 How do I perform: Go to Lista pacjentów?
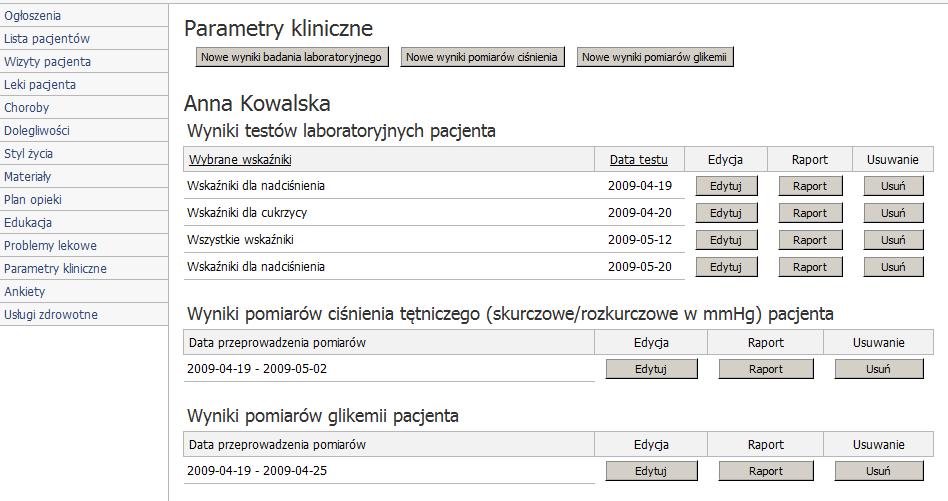47,39
